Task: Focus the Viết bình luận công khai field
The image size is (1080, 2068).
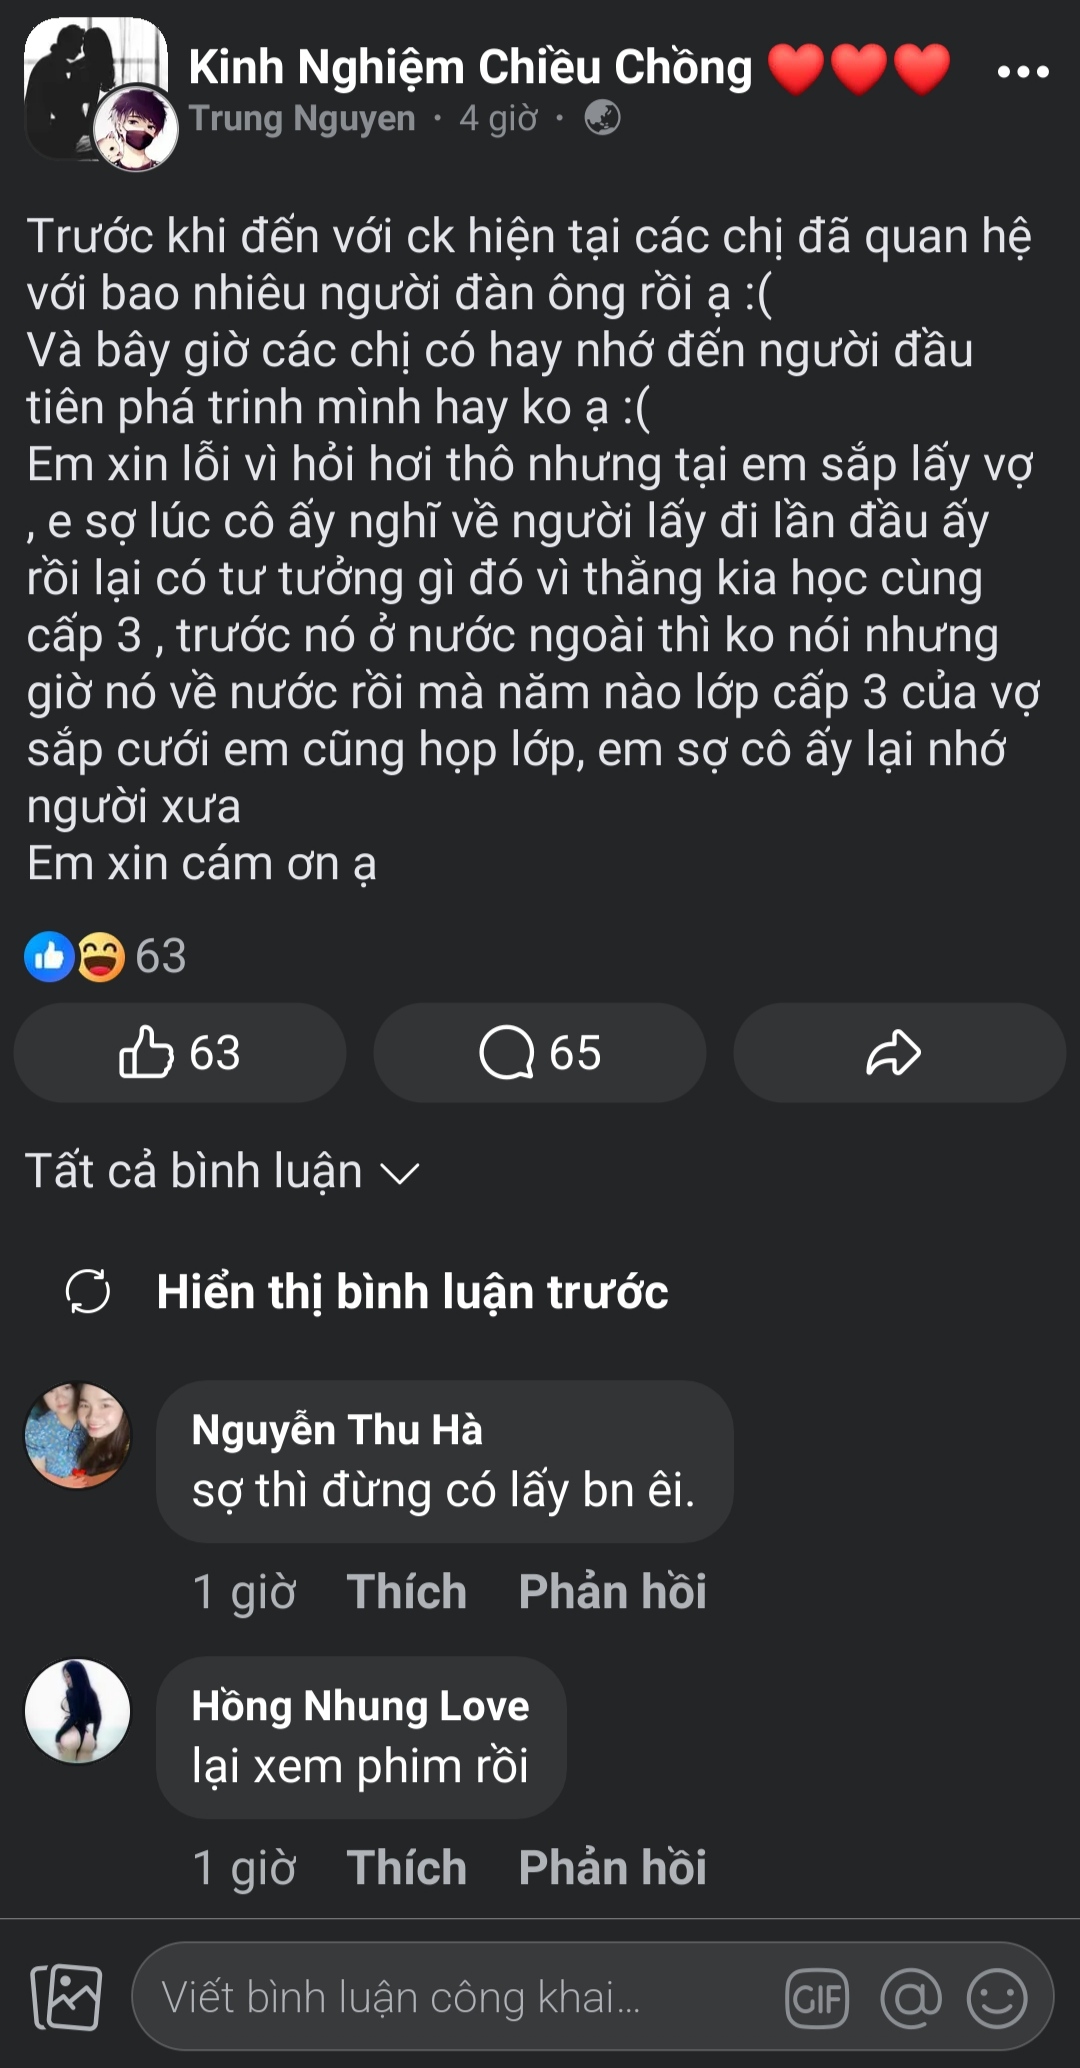Action: coord(450,1998)
